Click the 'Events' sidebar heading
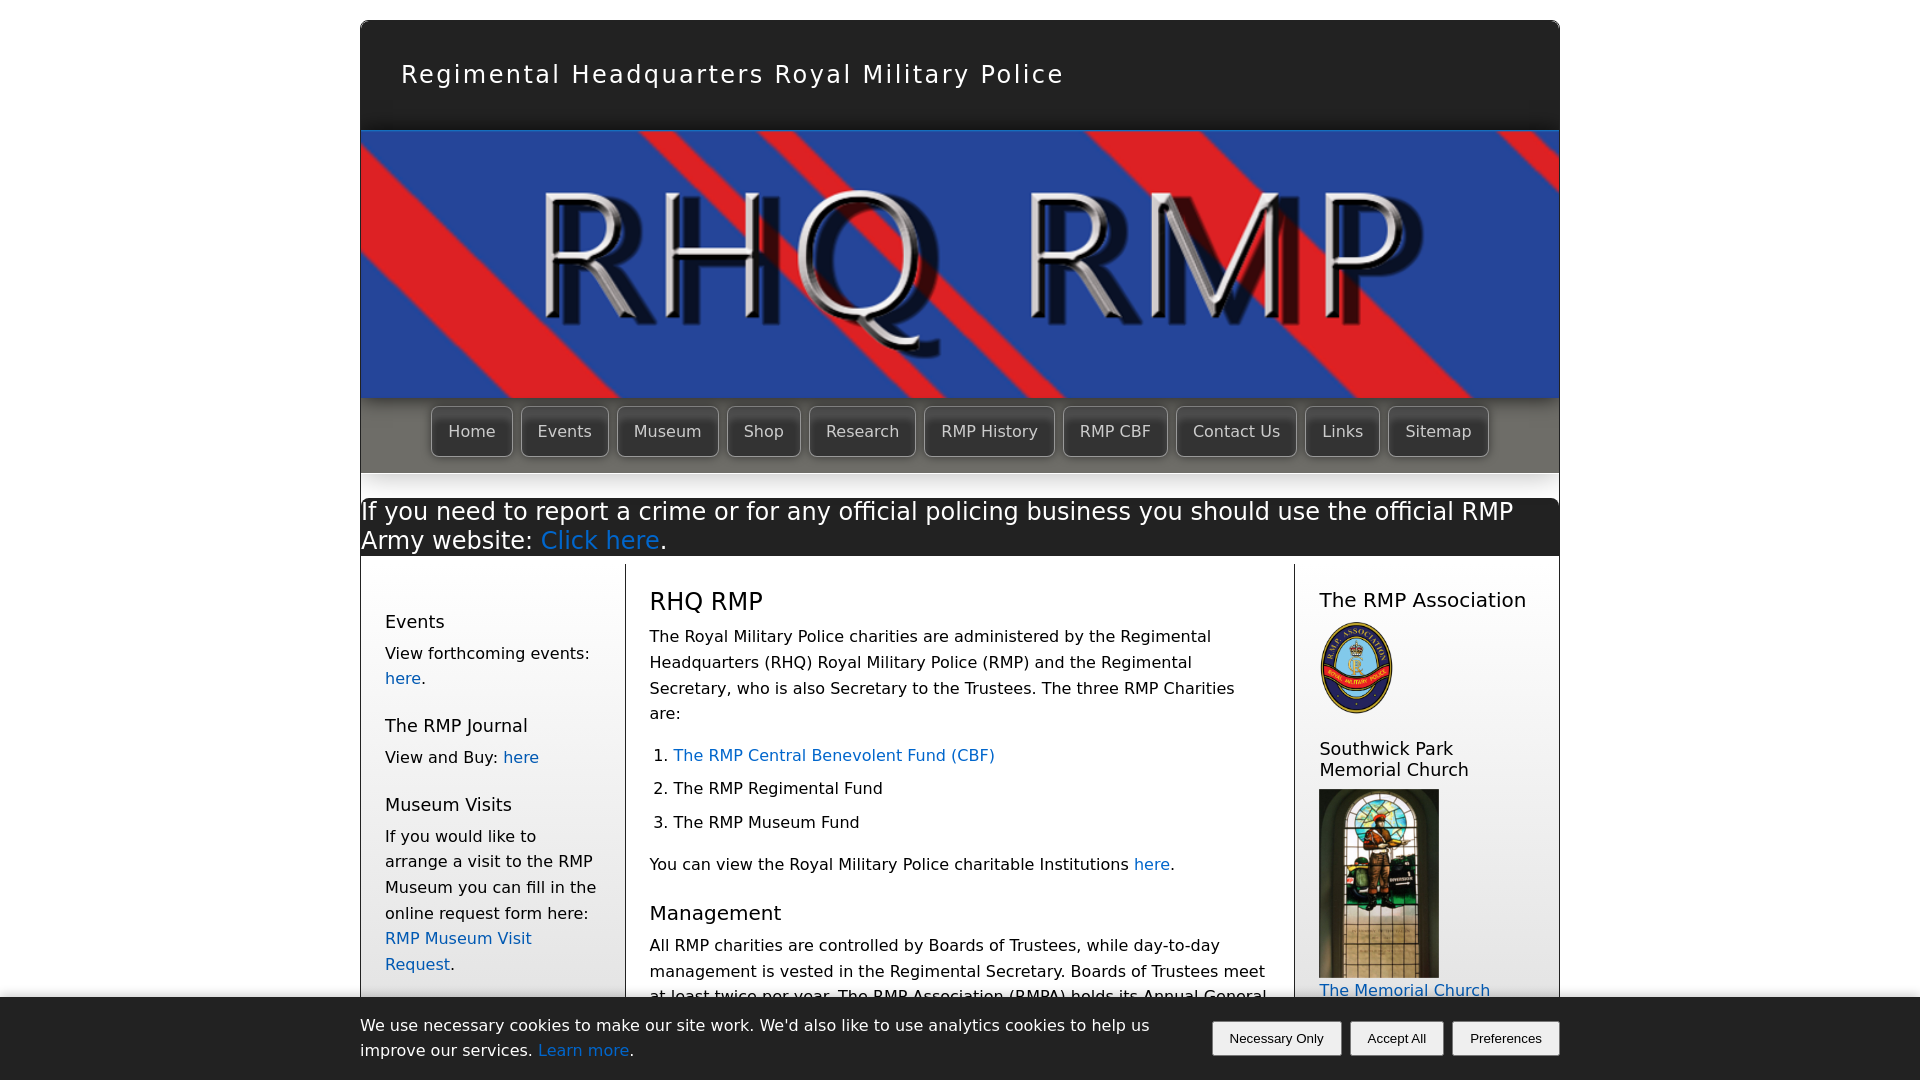The width and height of the screenshot is (1920, 1080). [x=414, y=622]
